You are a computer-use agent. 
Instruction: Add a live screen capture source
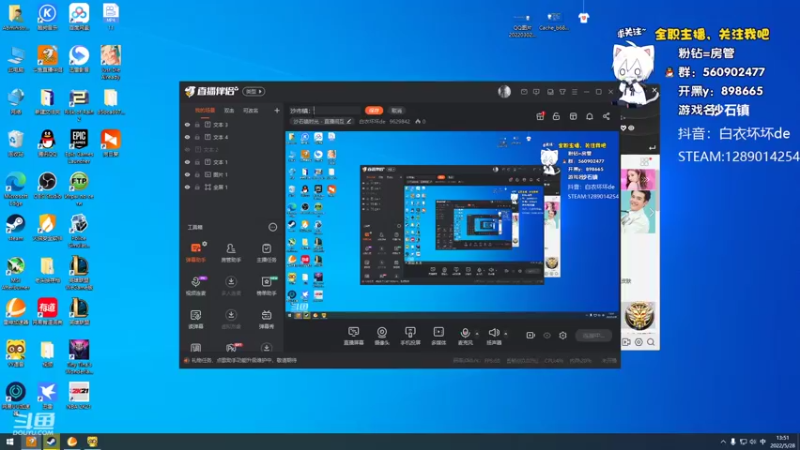[x=354, y=336]
